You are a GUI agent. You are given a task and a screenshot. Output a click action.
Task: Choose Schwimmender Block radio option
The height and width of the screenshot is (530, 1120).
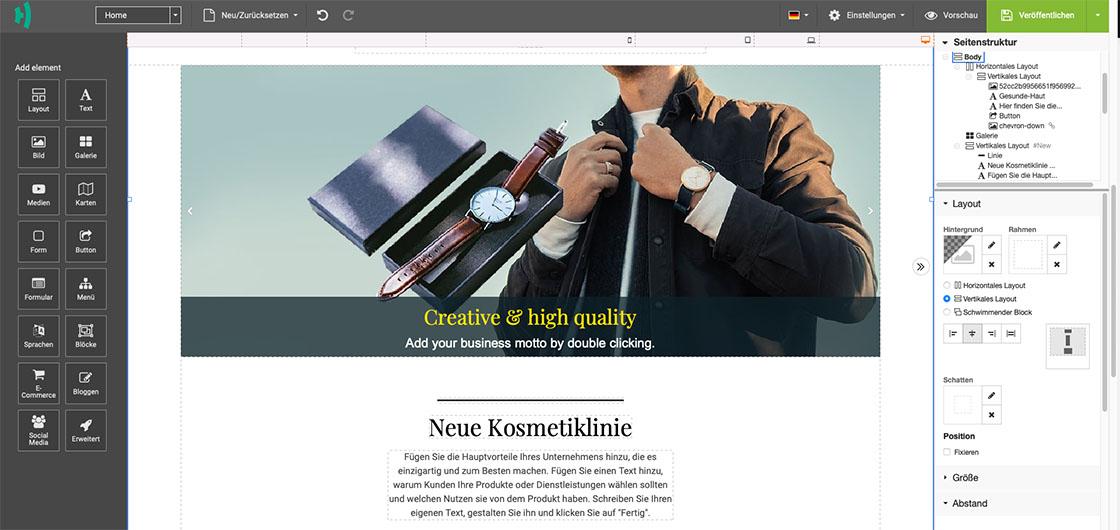point(947,312)
